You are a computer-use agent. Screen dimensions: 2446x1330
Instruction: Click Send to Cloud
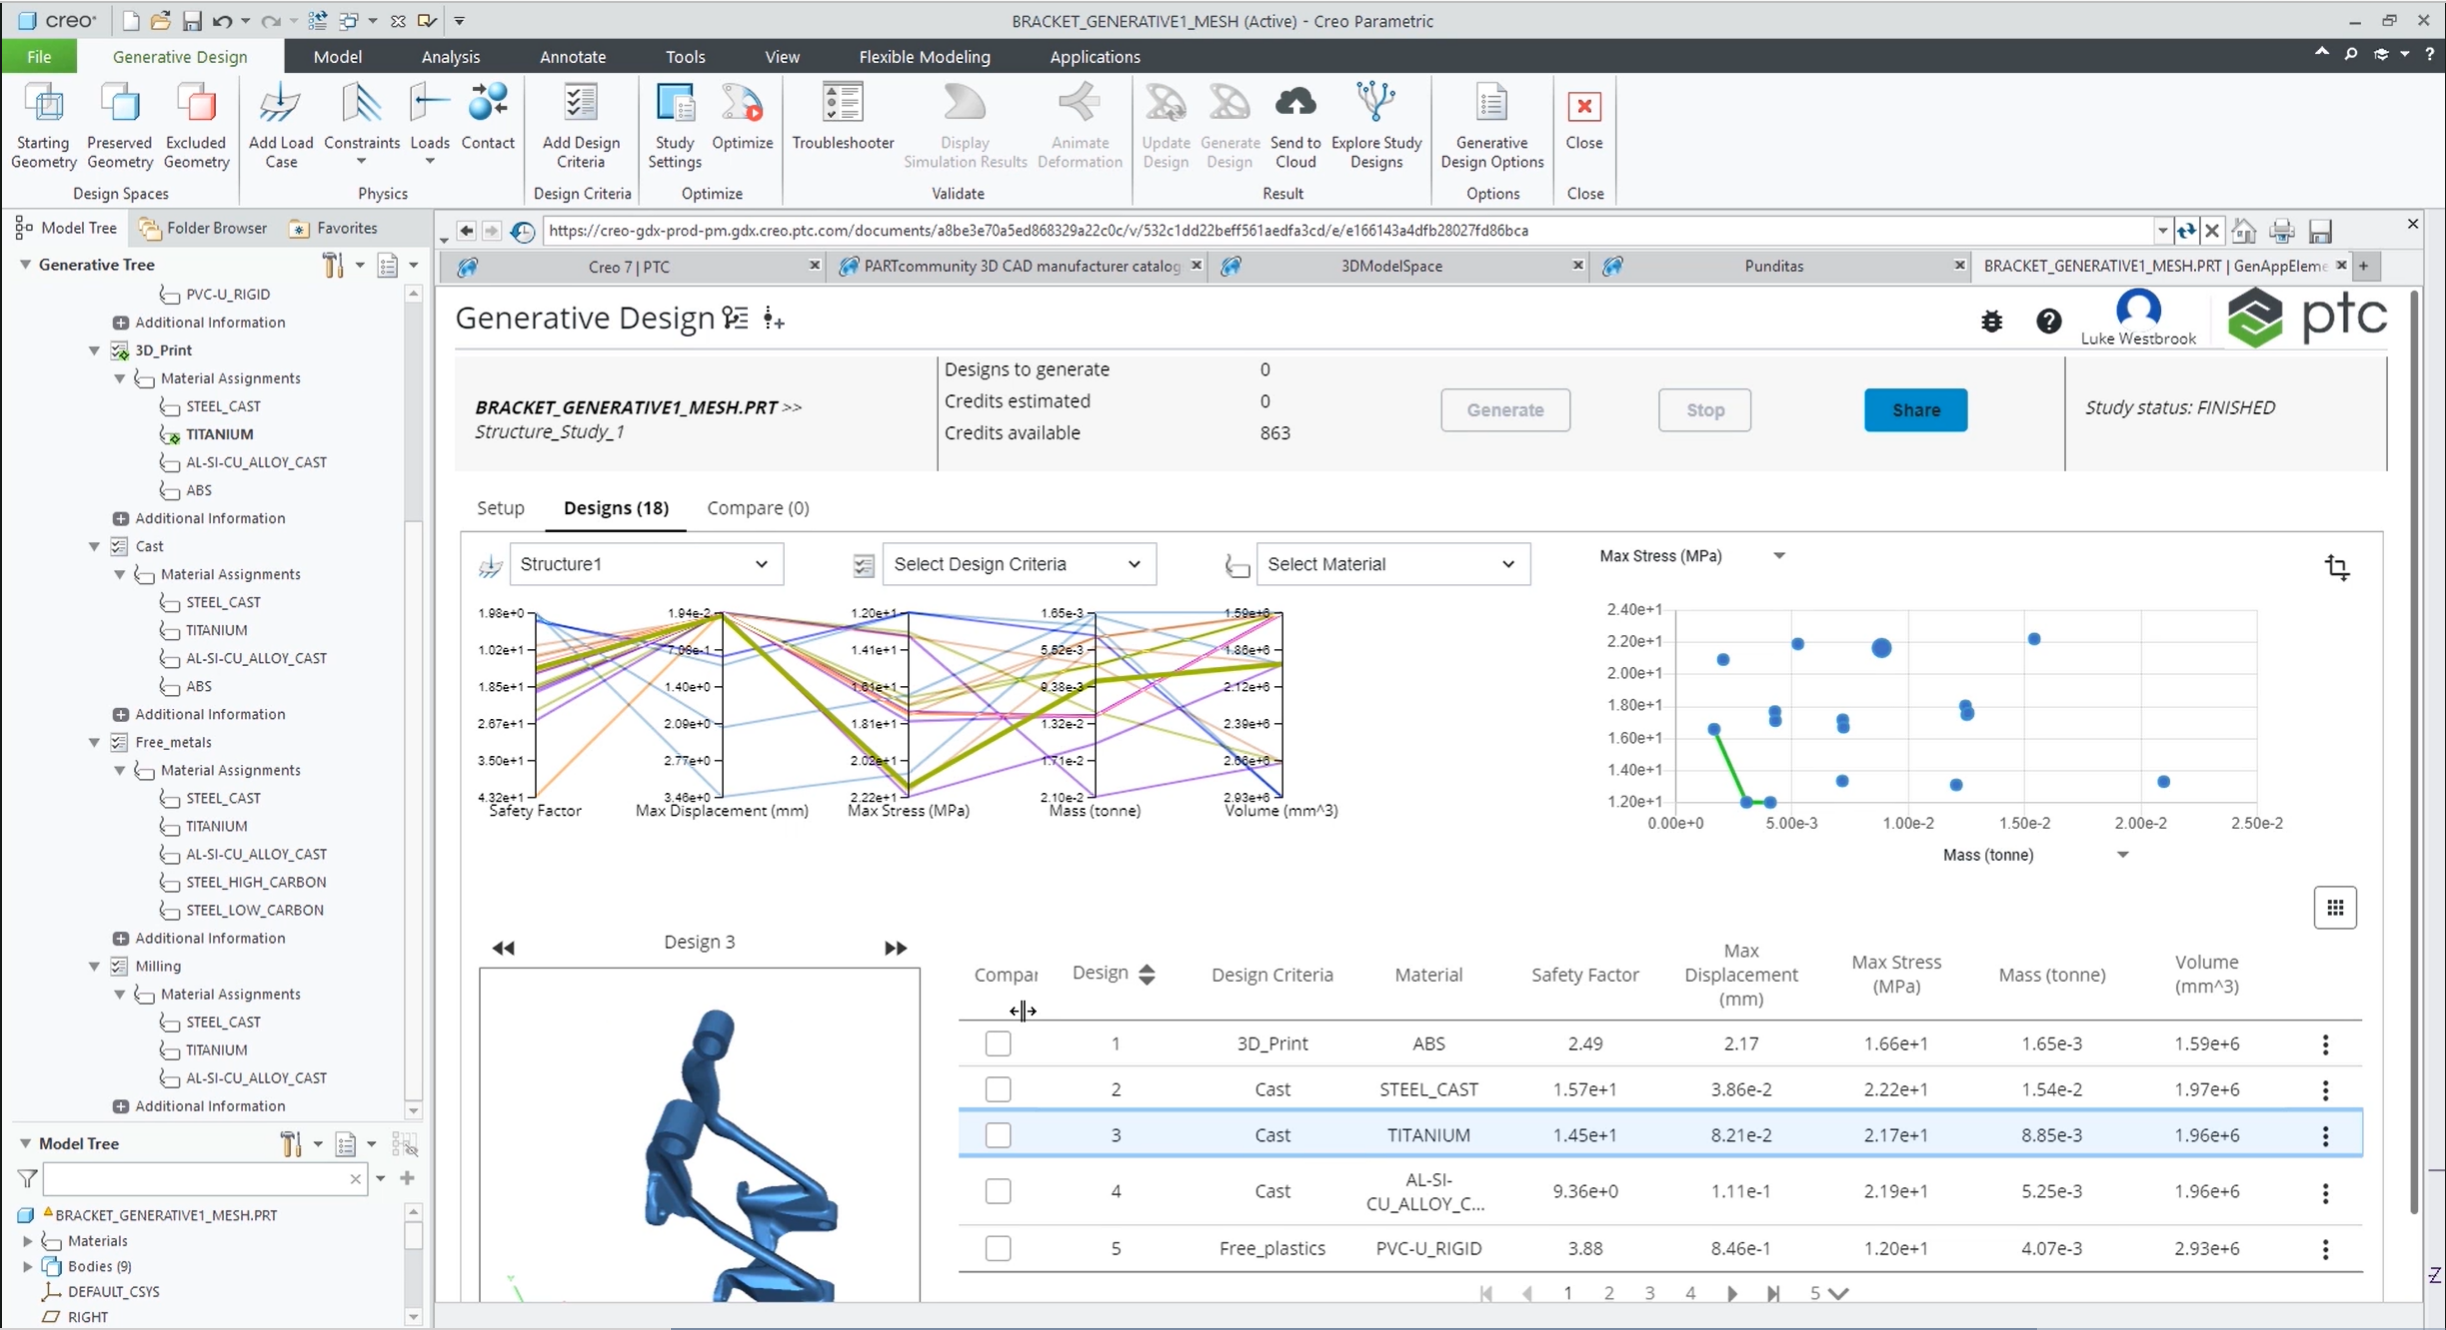1295,127
